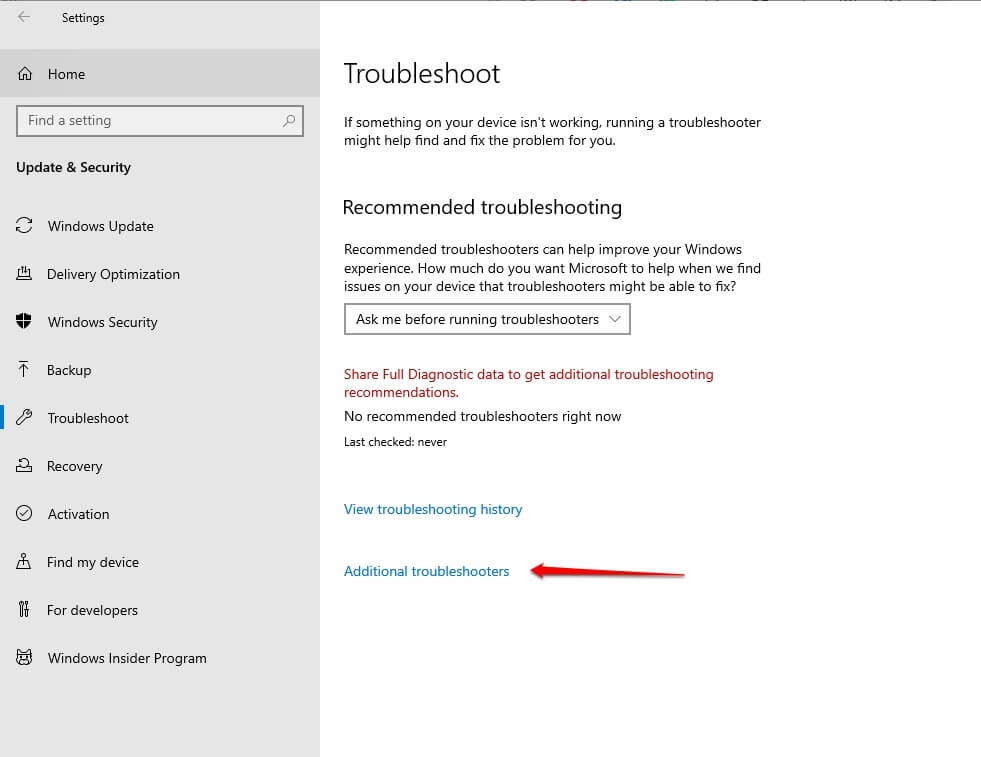This screenshot has width=981, height=757.
Task: Switch to the Troubleshoot page in sidebar
Action: point(89,418)
